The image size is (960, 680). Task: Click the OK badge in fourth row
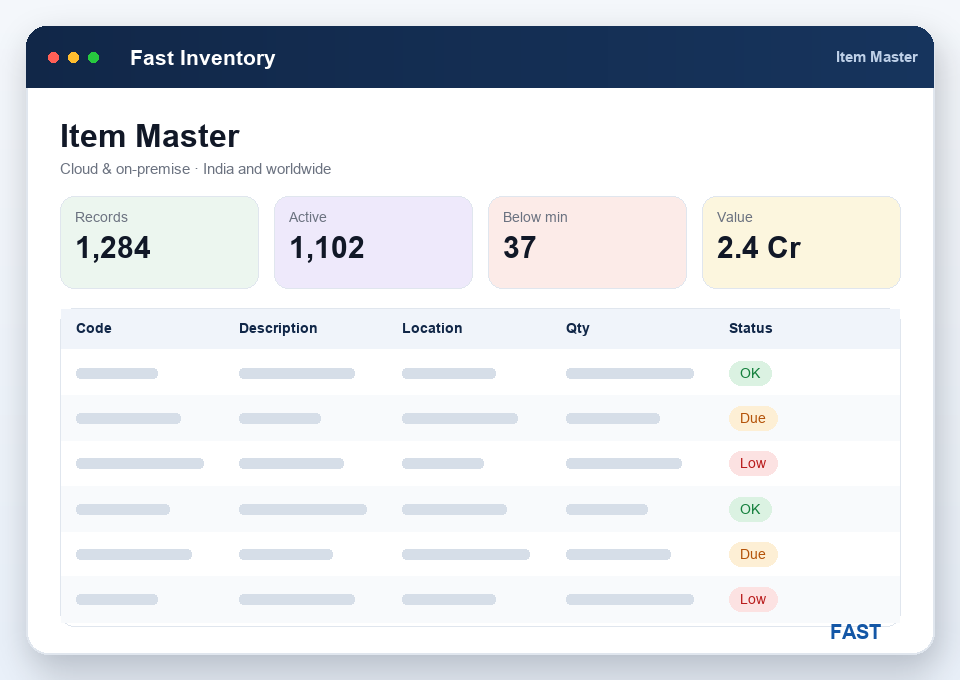point(750,509)
